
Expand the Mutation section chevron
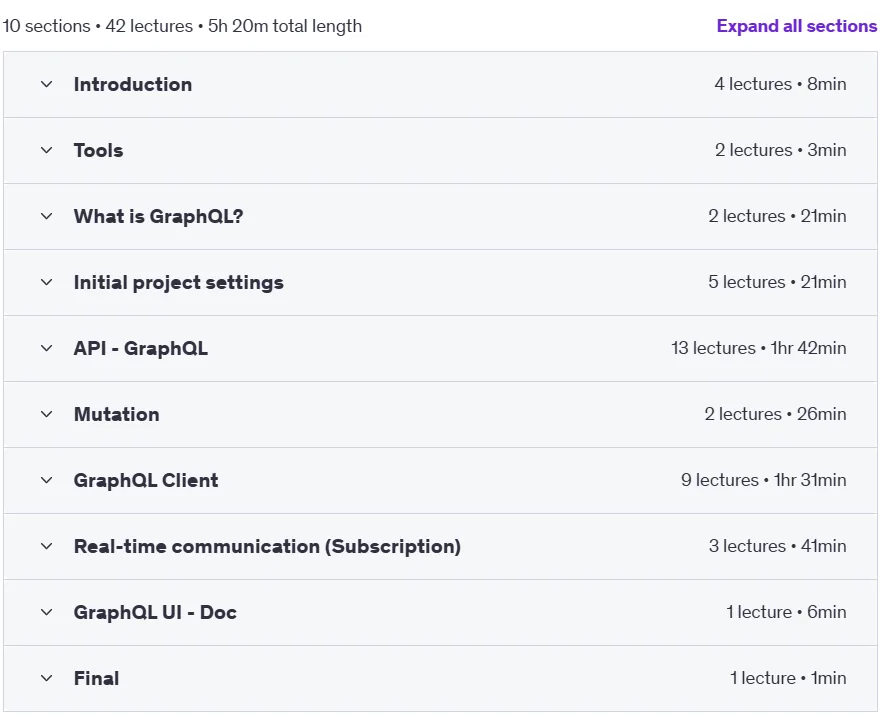[x=47, y=414]
